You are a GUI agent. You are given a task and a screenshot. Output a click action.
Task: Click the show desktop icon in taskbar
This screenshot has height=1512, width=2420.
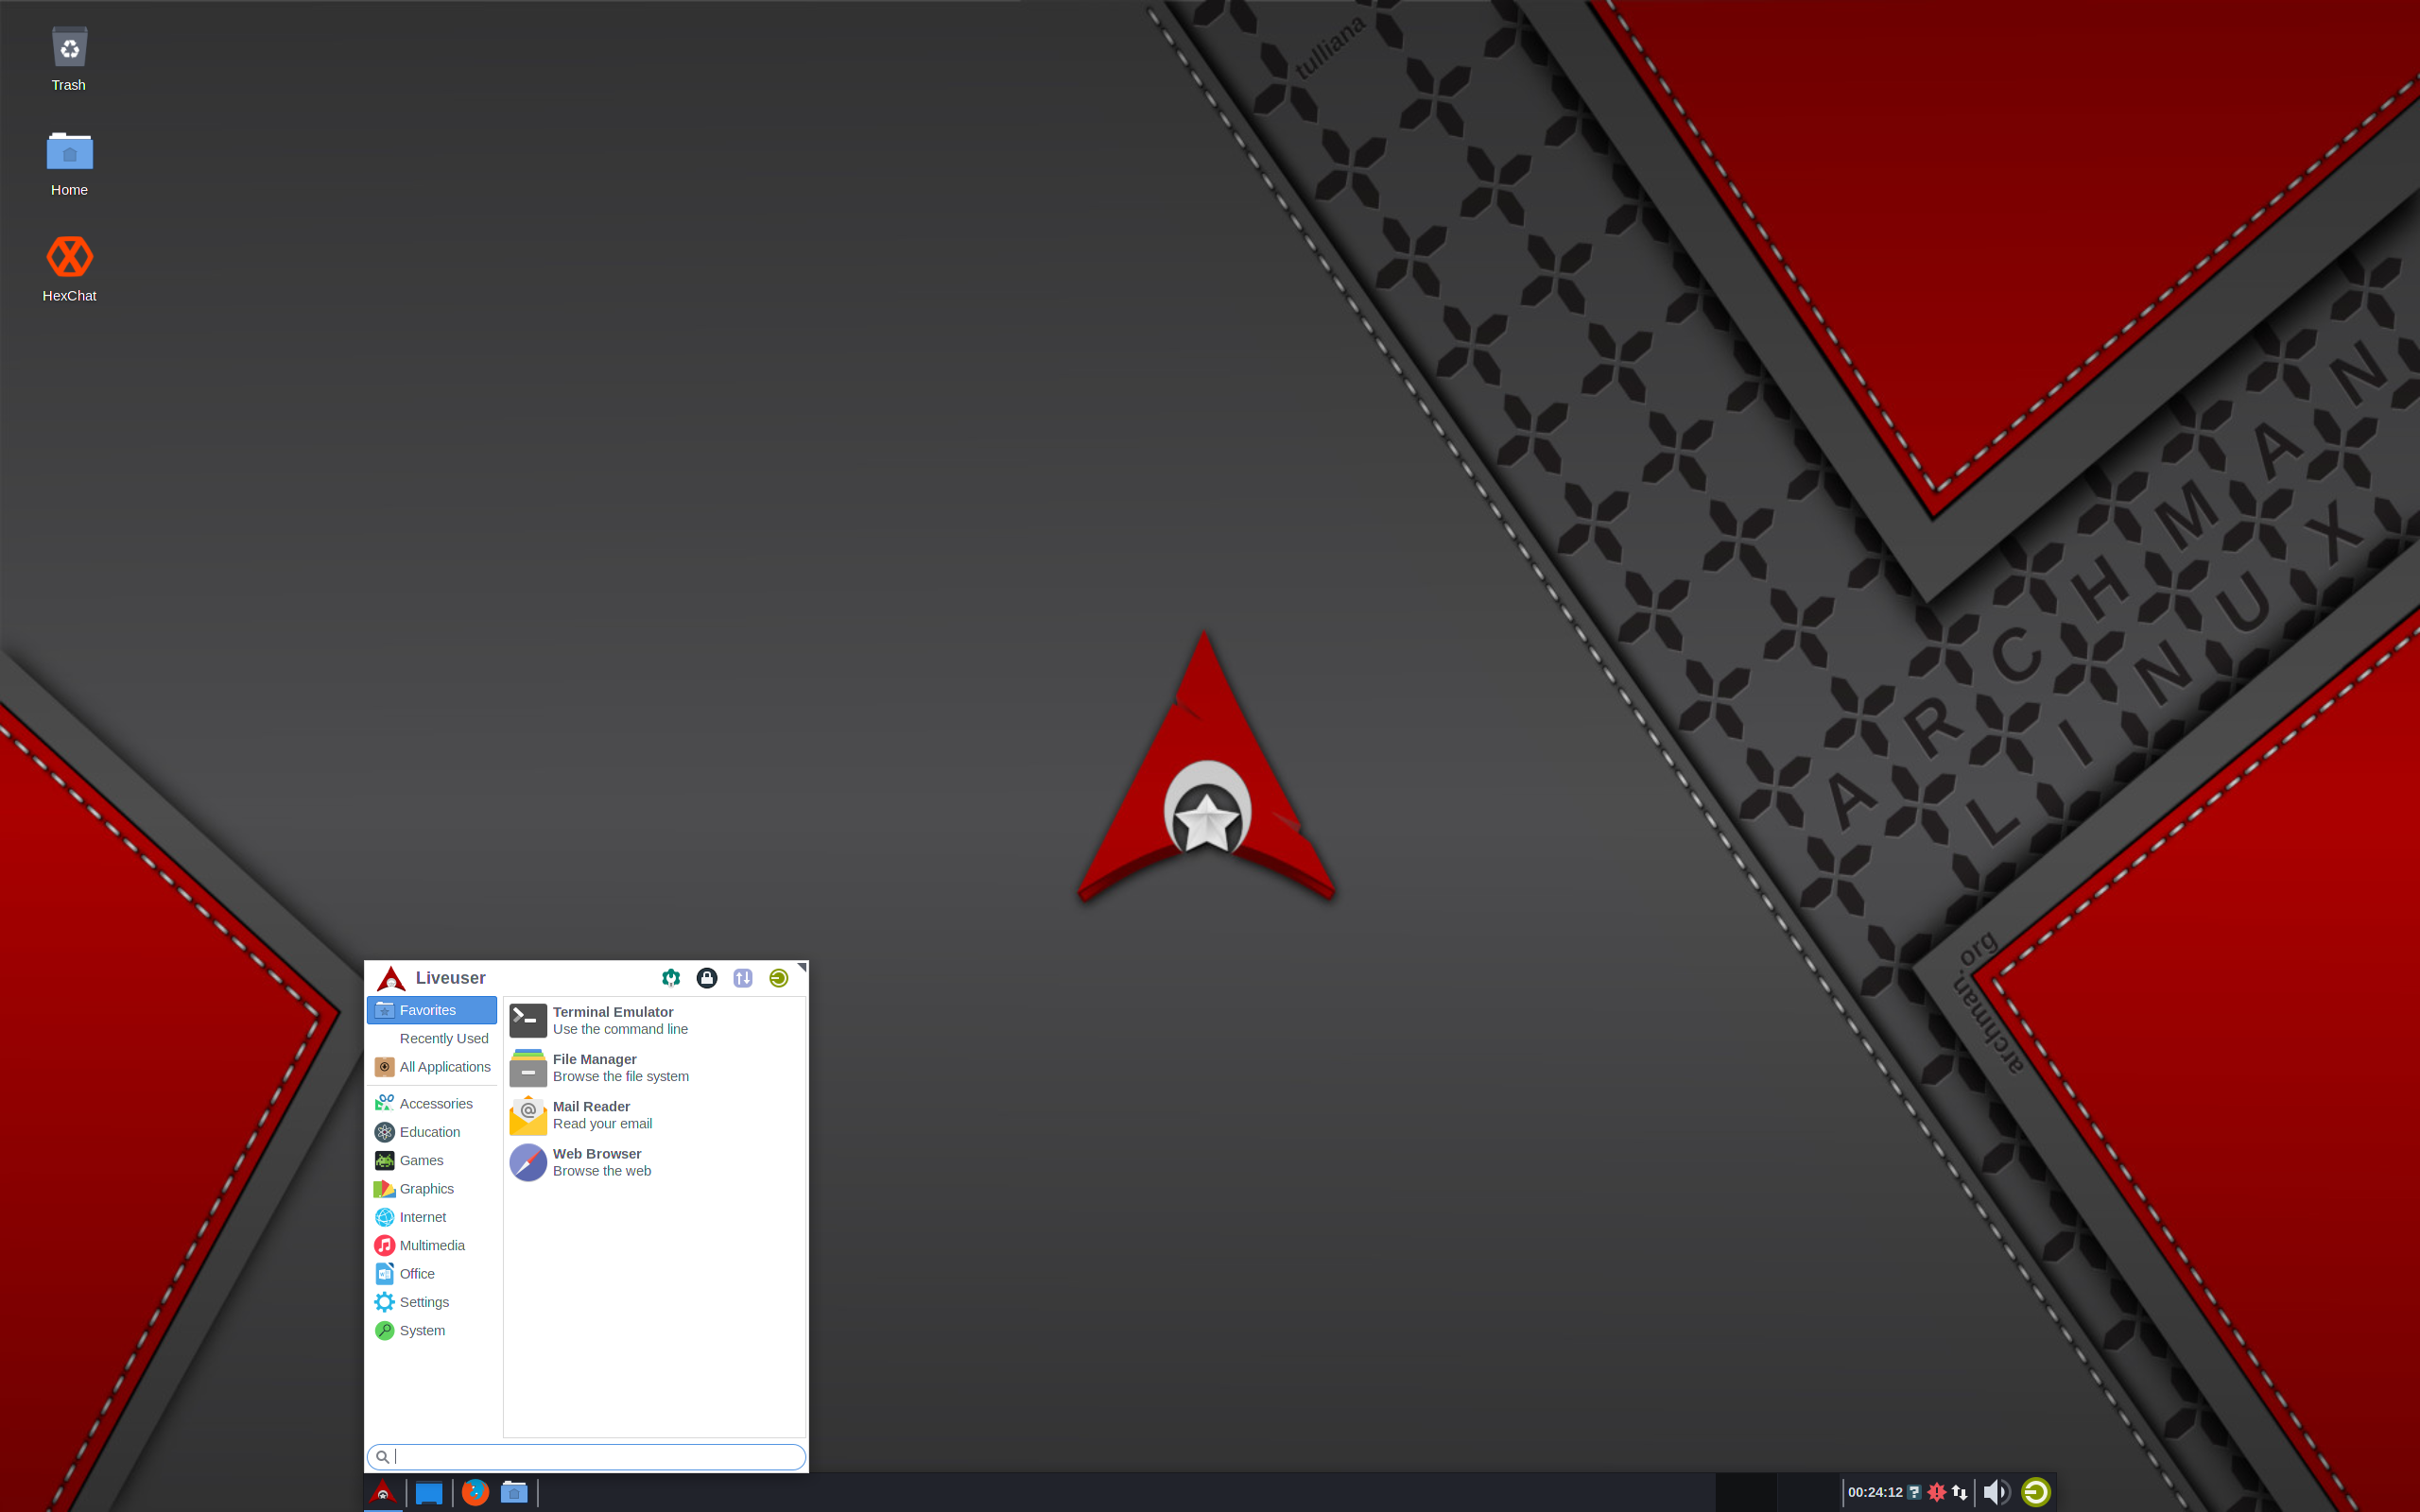[429, 1493]
